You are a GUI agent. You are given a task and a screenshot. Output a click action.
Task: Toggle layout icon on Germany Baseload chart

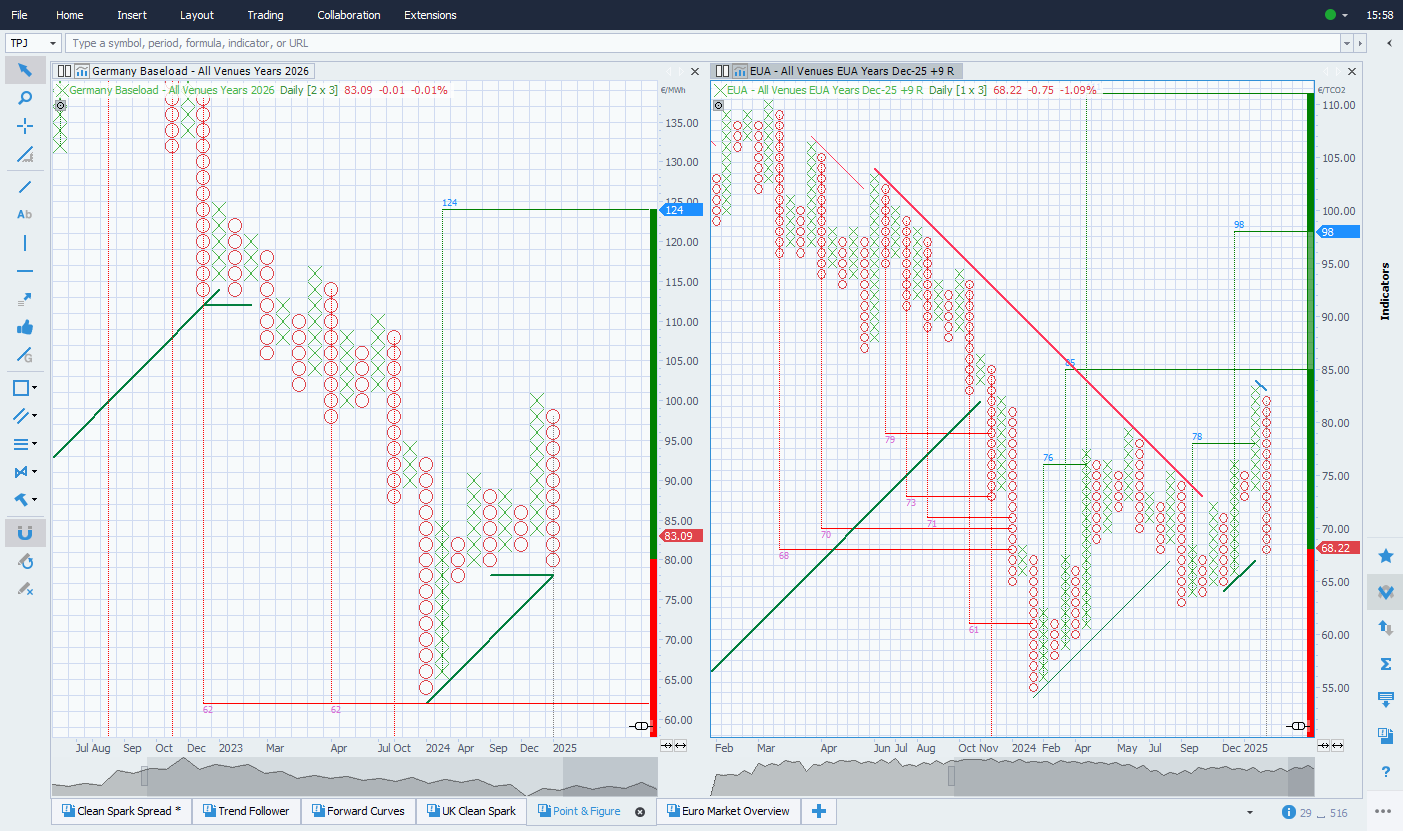64,71
